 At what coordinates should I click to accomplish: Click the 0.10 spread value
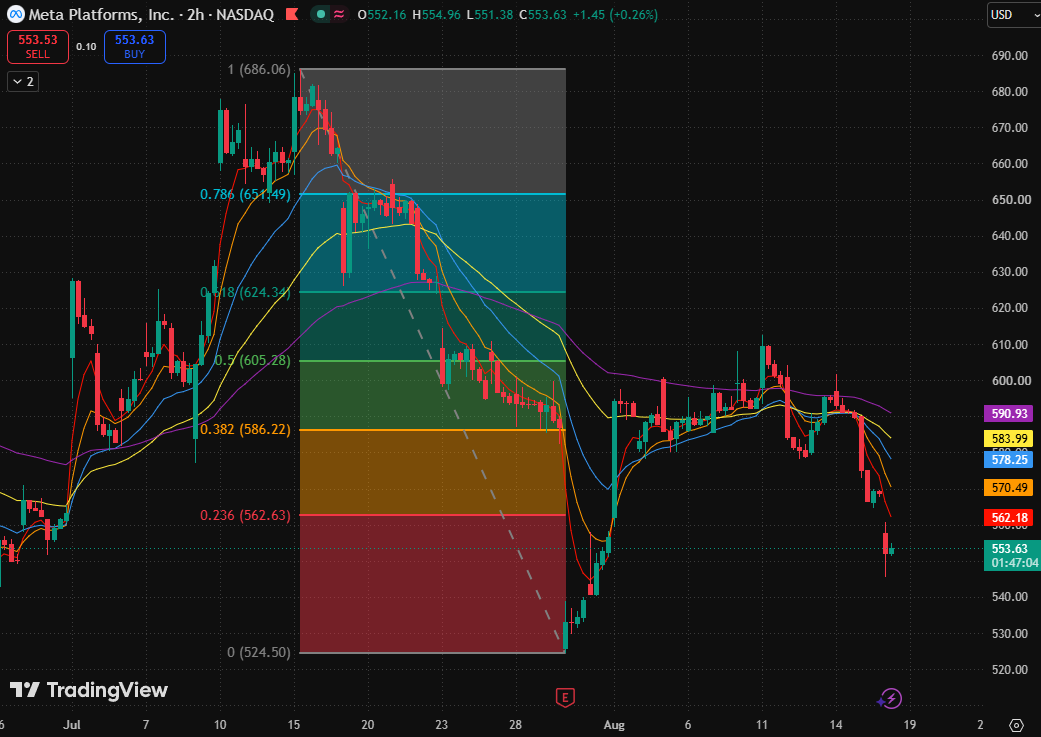pos(86,46)
